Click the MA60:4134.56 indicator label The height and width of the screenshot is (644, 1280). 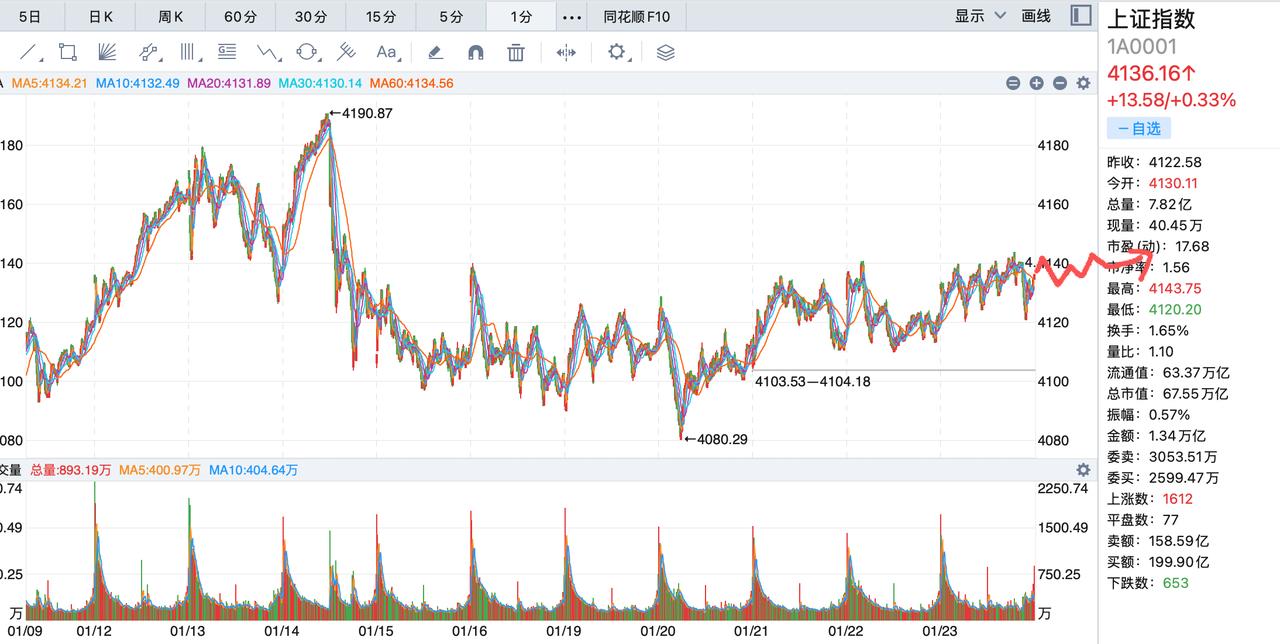tap(411, 83)
